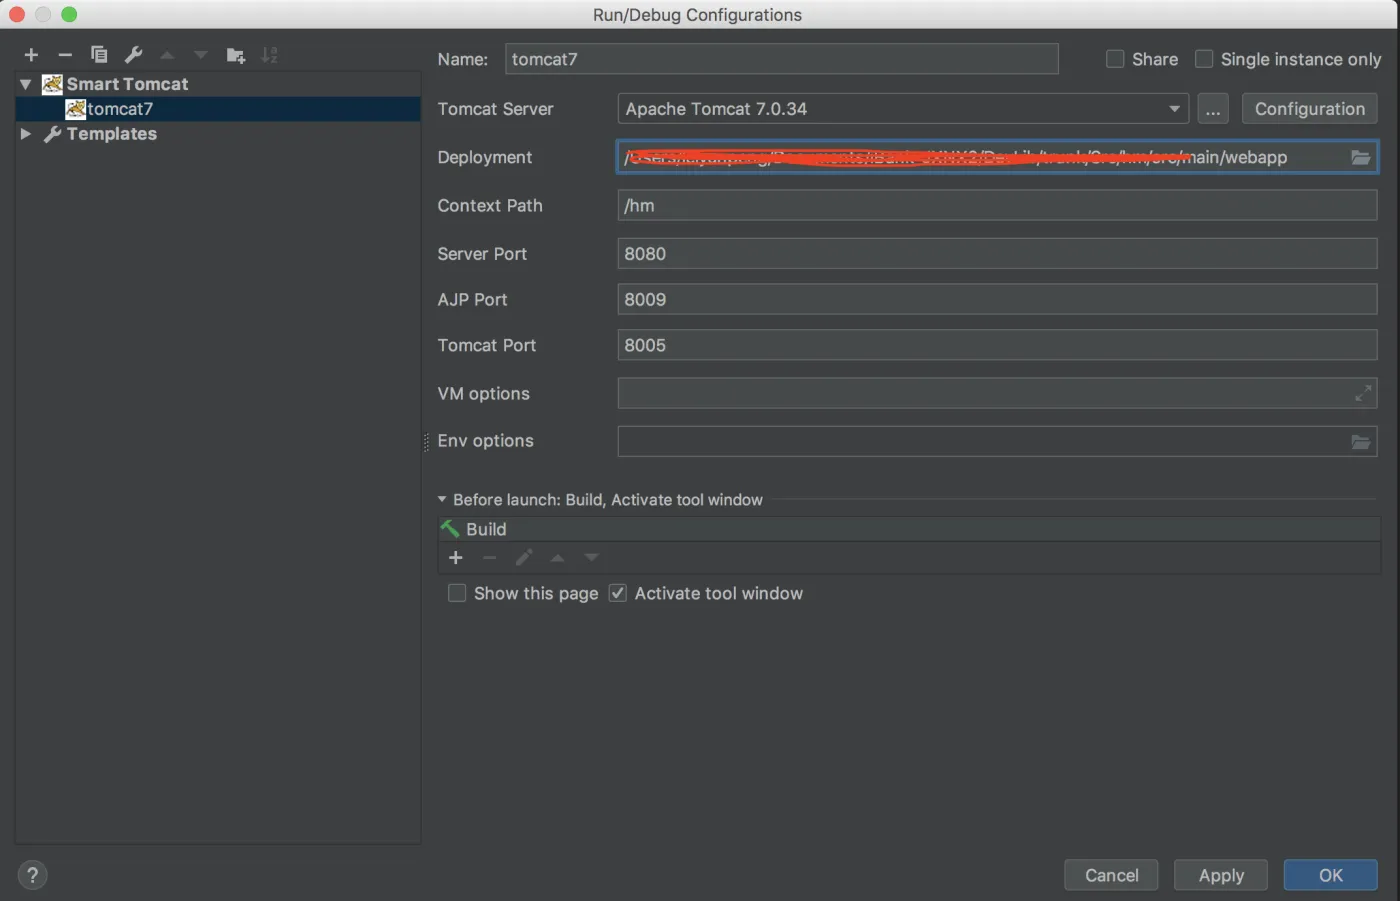Viewport: 1400px width, 901px height.
Task: Add a new run configuration
Action: click(31, 55)
